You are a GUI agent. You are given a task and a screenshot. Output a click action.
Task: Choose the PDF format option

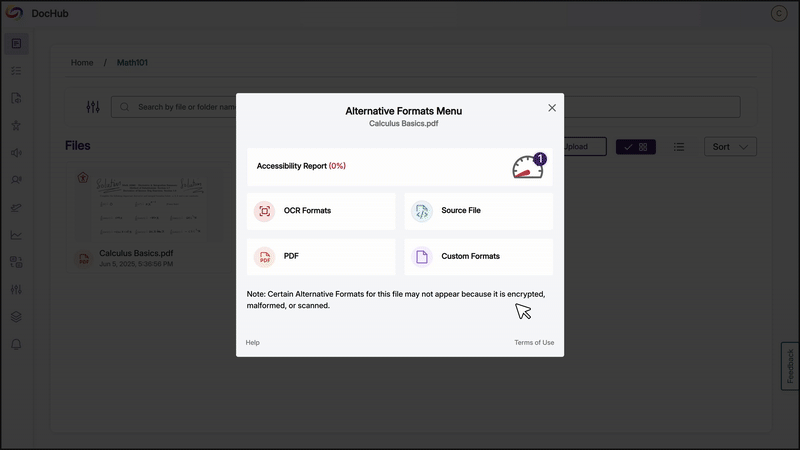[321, 257]
